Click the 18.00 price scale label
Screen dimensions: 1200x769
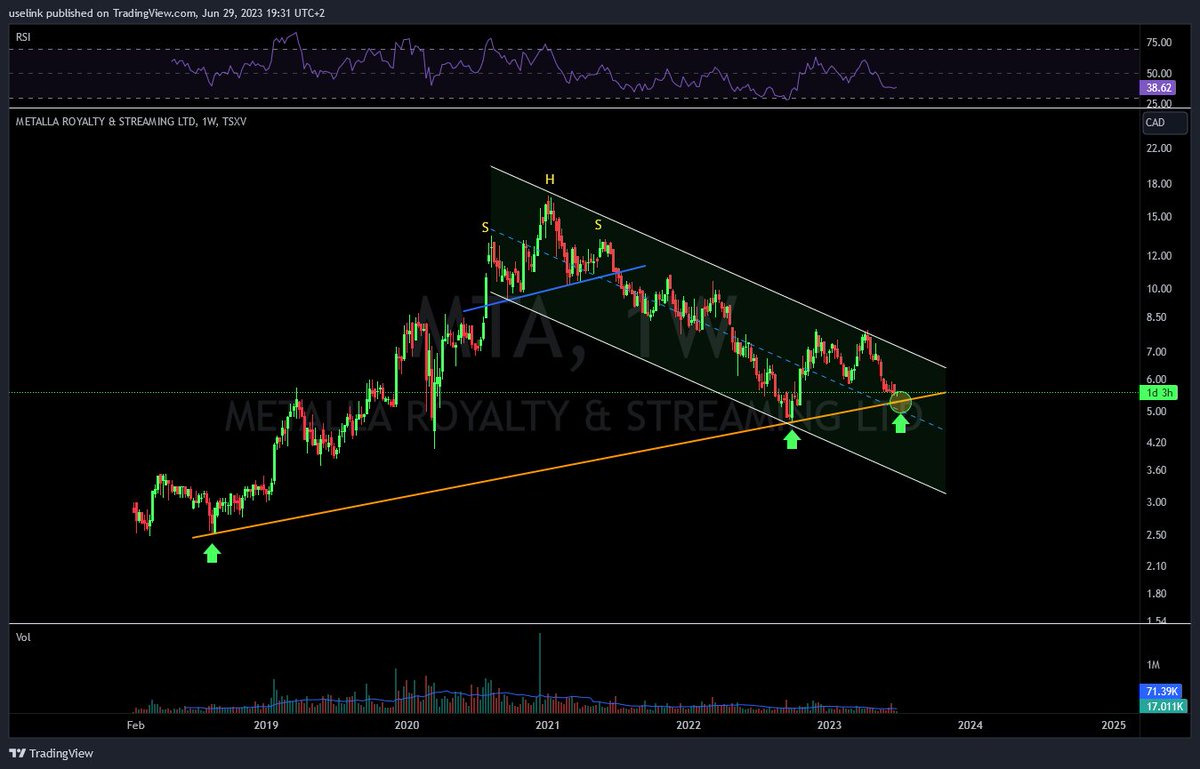point(1159,184)
